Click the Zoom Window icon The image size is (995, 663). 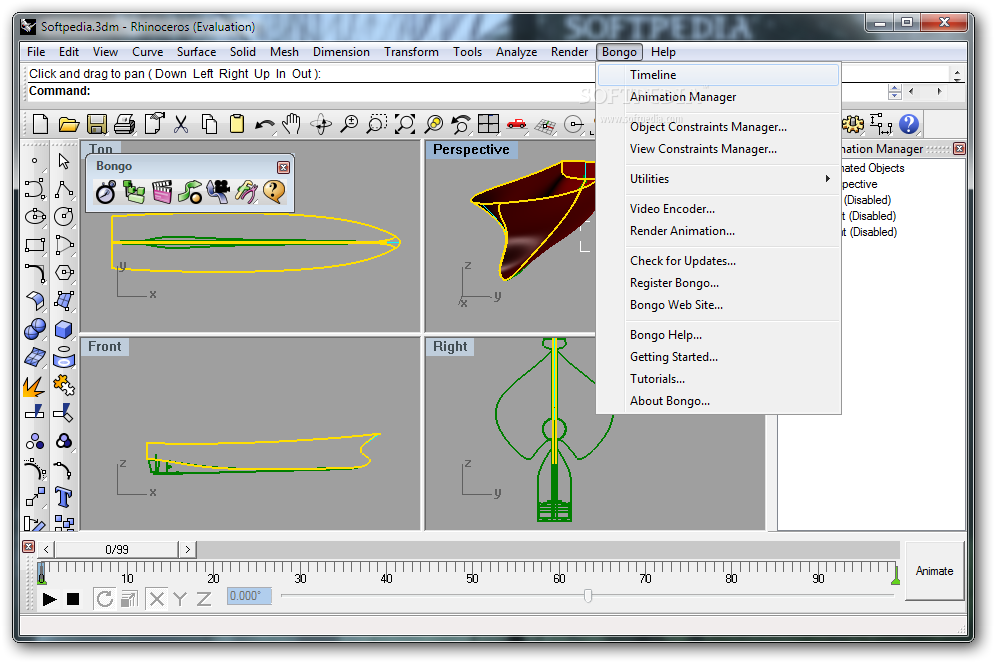click(376, 124)
